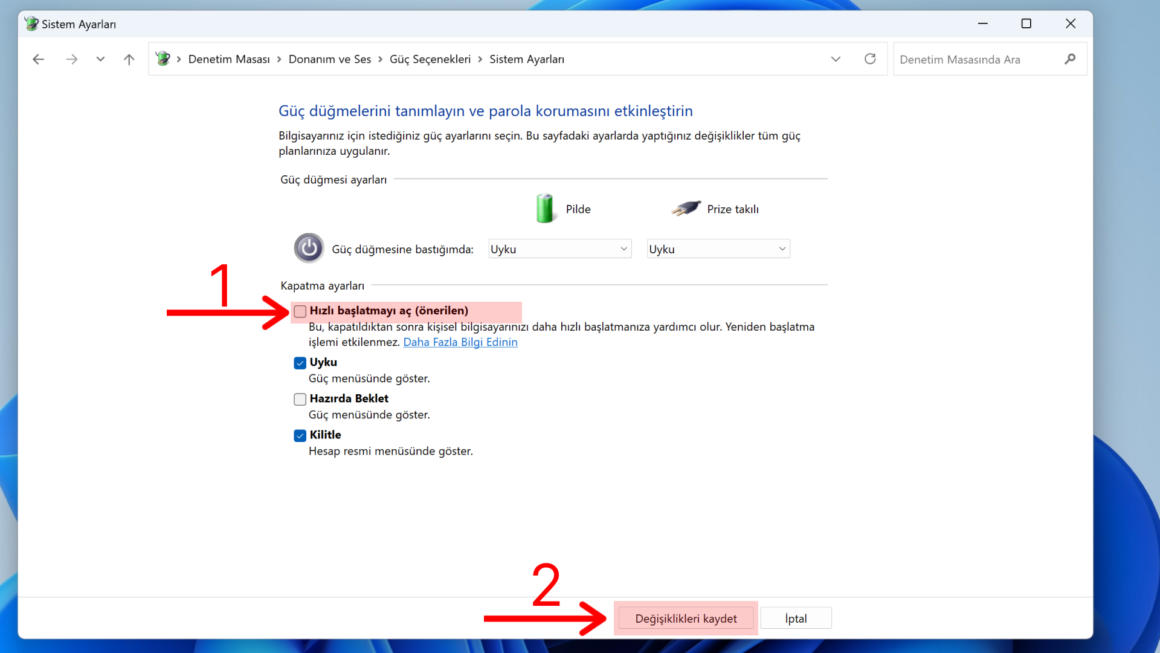Click the İptal button
This screenshot has width=1160, height=653.
[796, 618]
